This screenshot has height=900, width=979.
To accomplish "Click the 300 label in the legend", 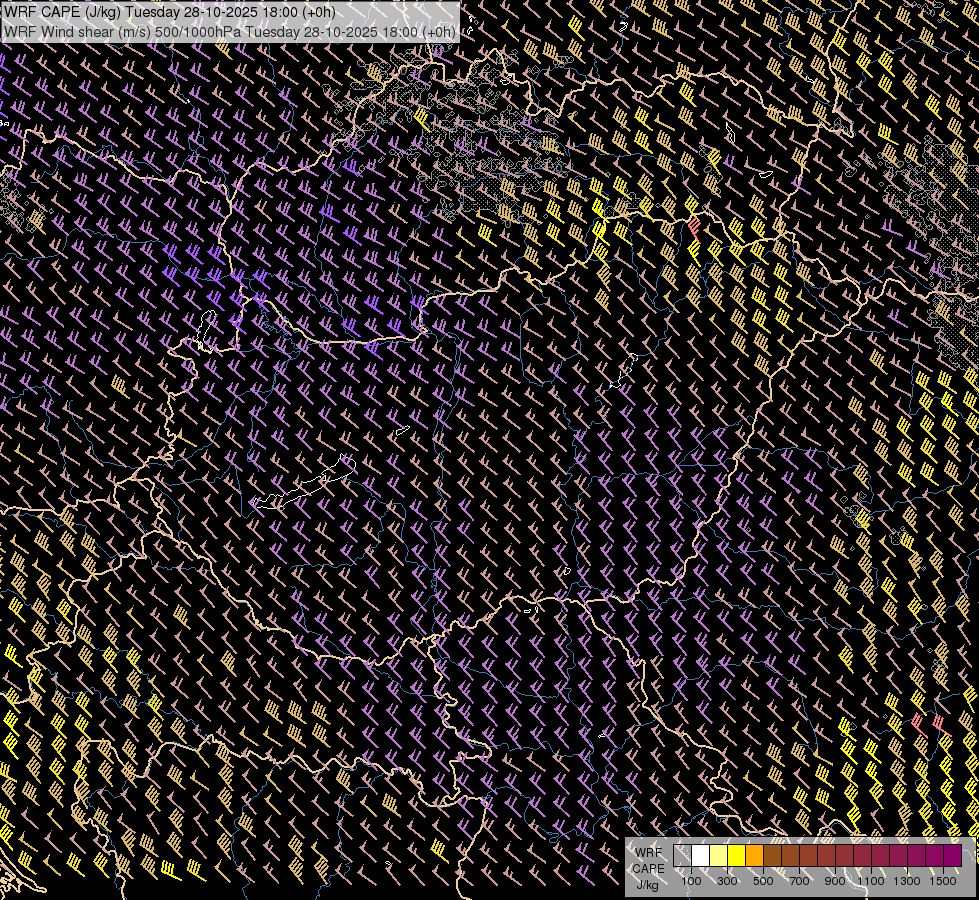I will (727, 881).
